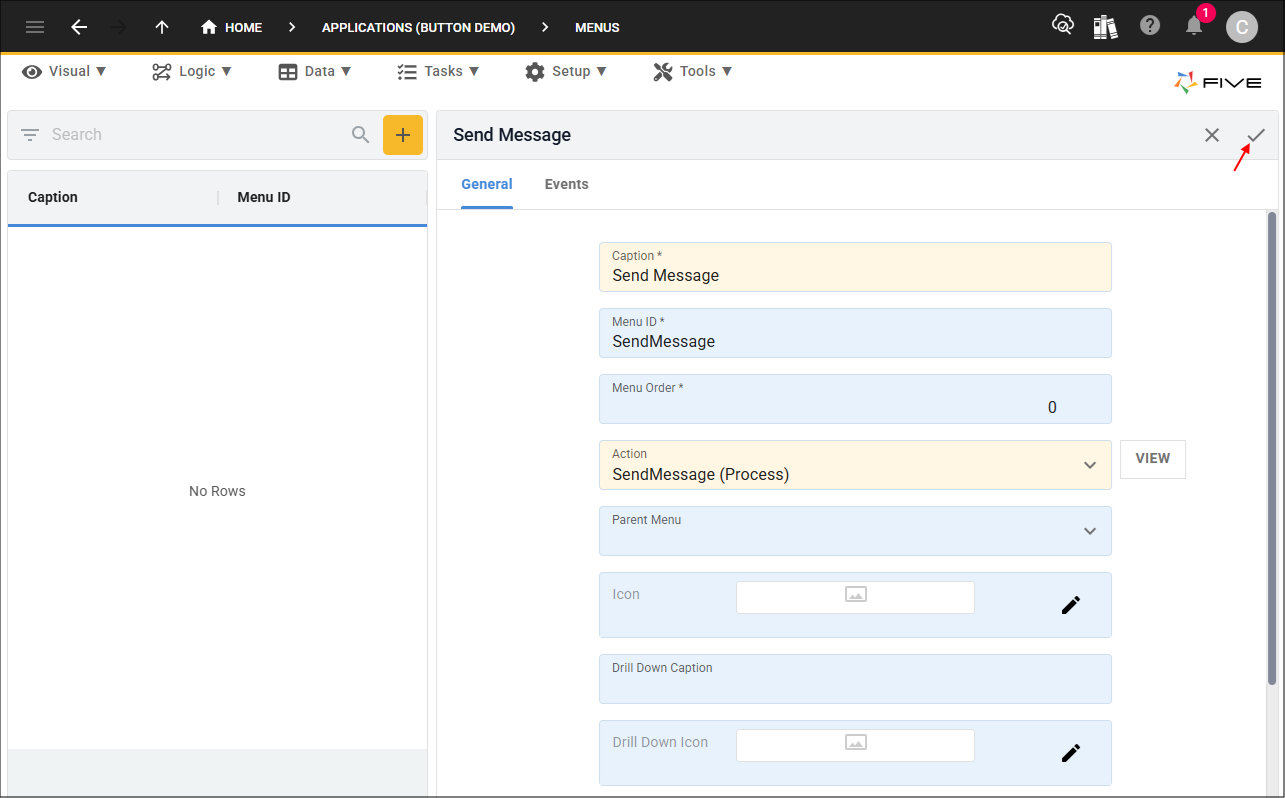Click the Drill Down Icon image placeholder
Screen dimensions: 1285x798
click(855, 745)
